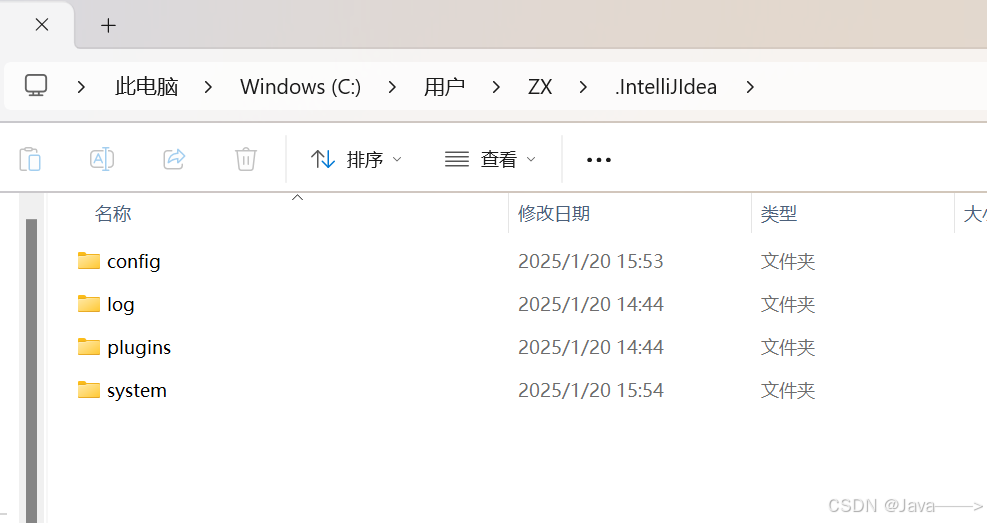Select the system folder icon
Image resolution: width=987 pixels, height=523 pixels.
coord(89,390)
